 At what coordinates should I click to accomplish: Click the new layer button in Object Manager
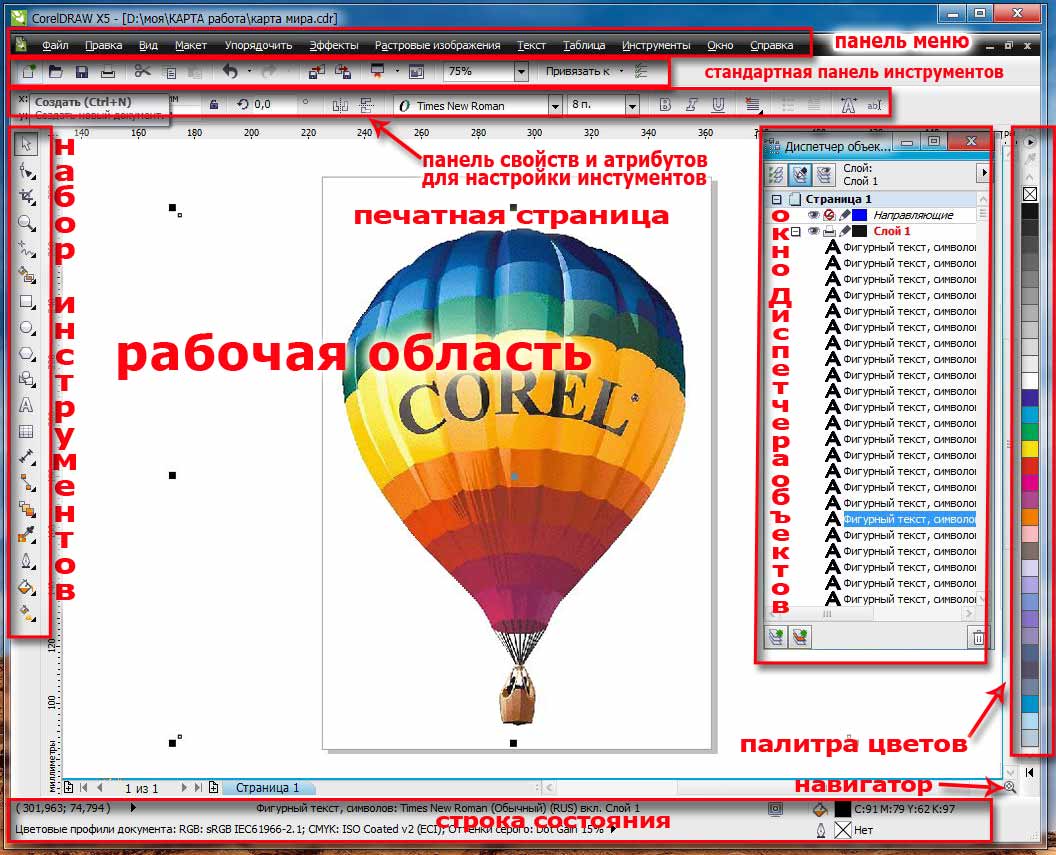(x=776, y=636)
